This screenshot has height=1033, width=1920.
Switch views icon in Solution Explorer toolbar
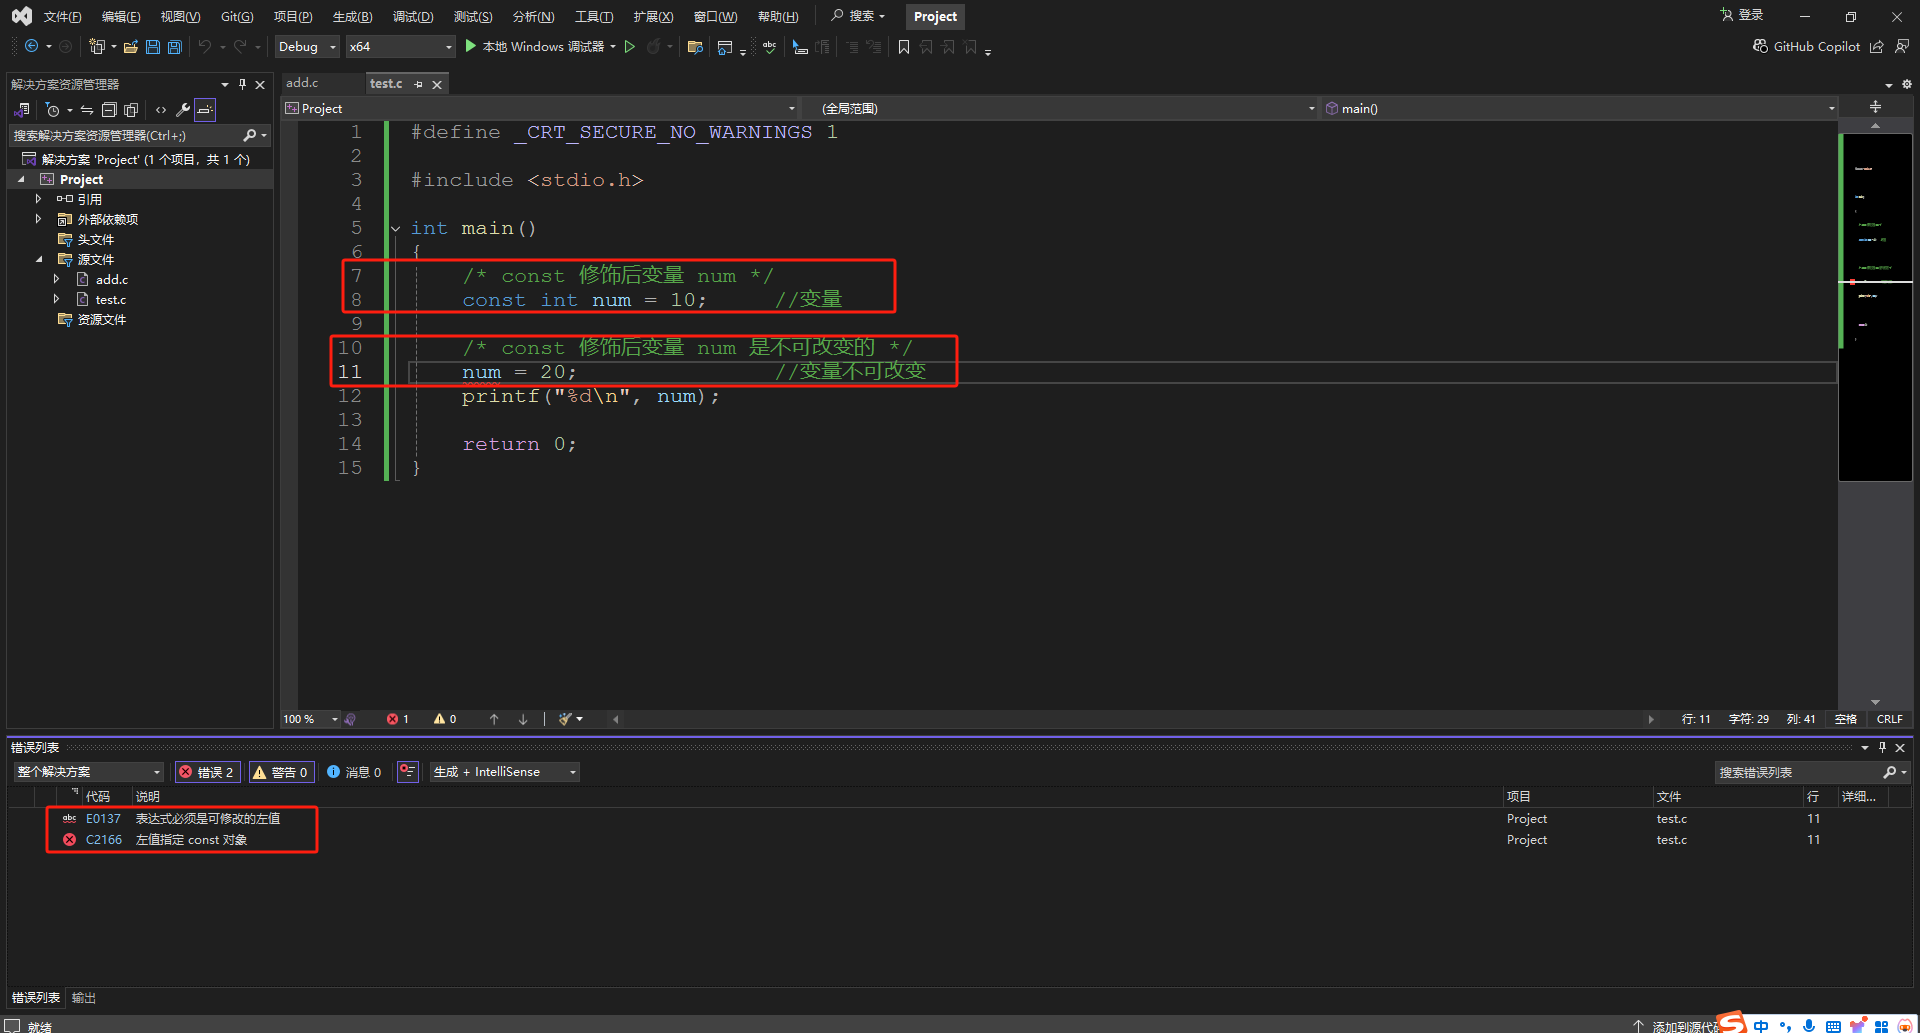click(x=23, y=110)
